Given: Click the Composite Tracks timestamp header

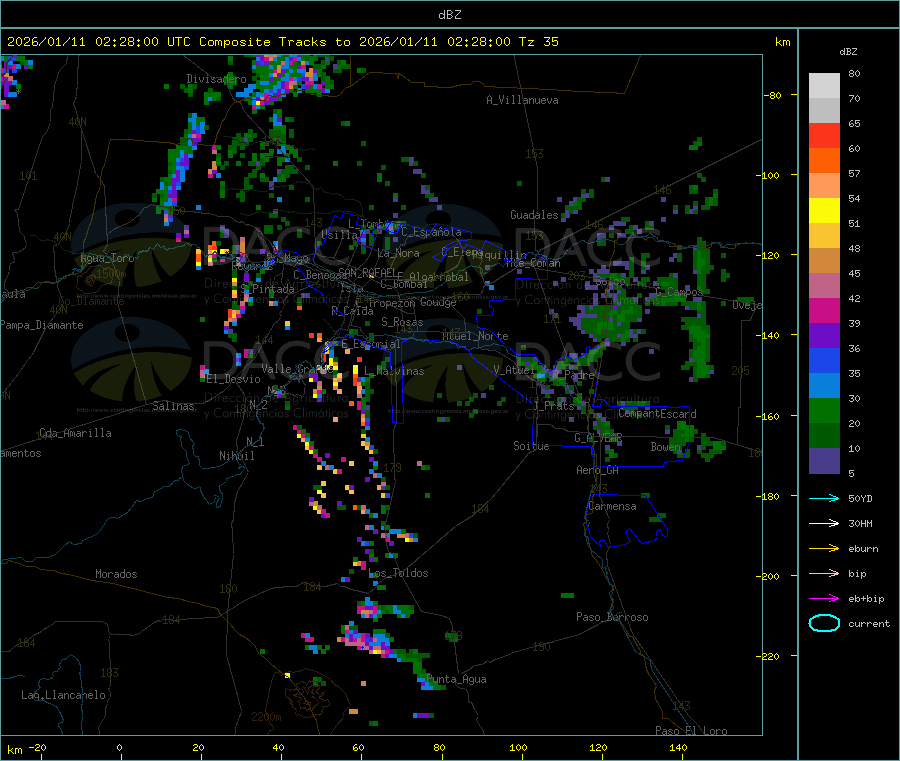Looking at the screenshot, I should click(282, 41).
